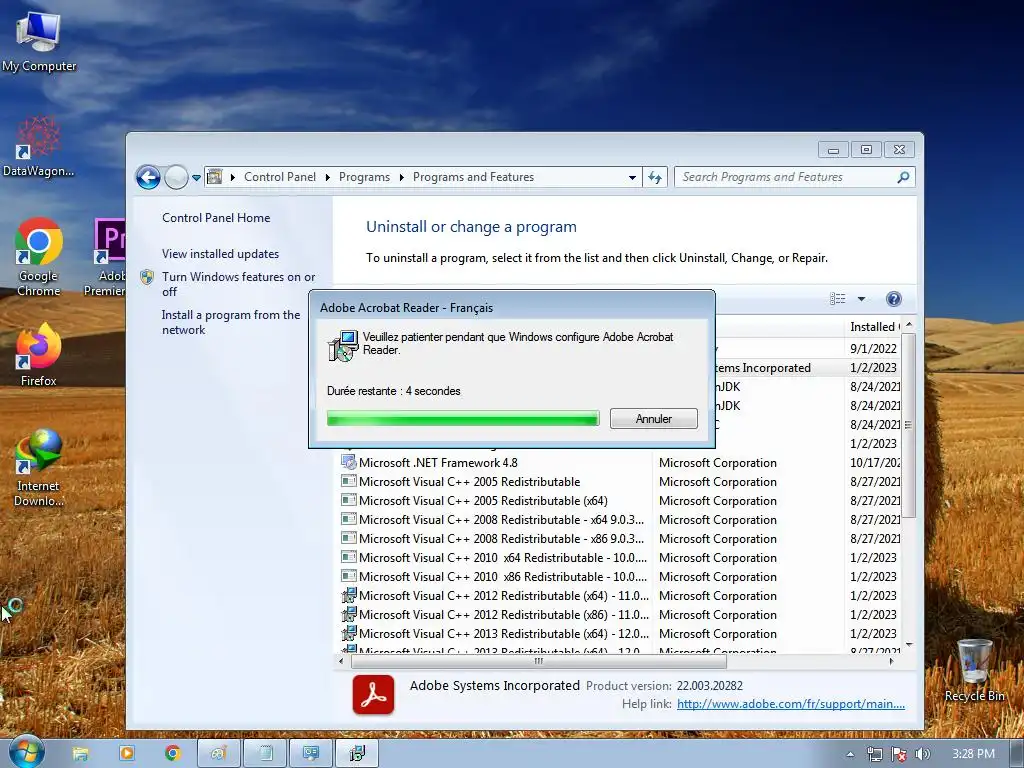Open Turn Windows features on or off
The width and height of the screenshot is (1024, 768).
pos(238,284)
